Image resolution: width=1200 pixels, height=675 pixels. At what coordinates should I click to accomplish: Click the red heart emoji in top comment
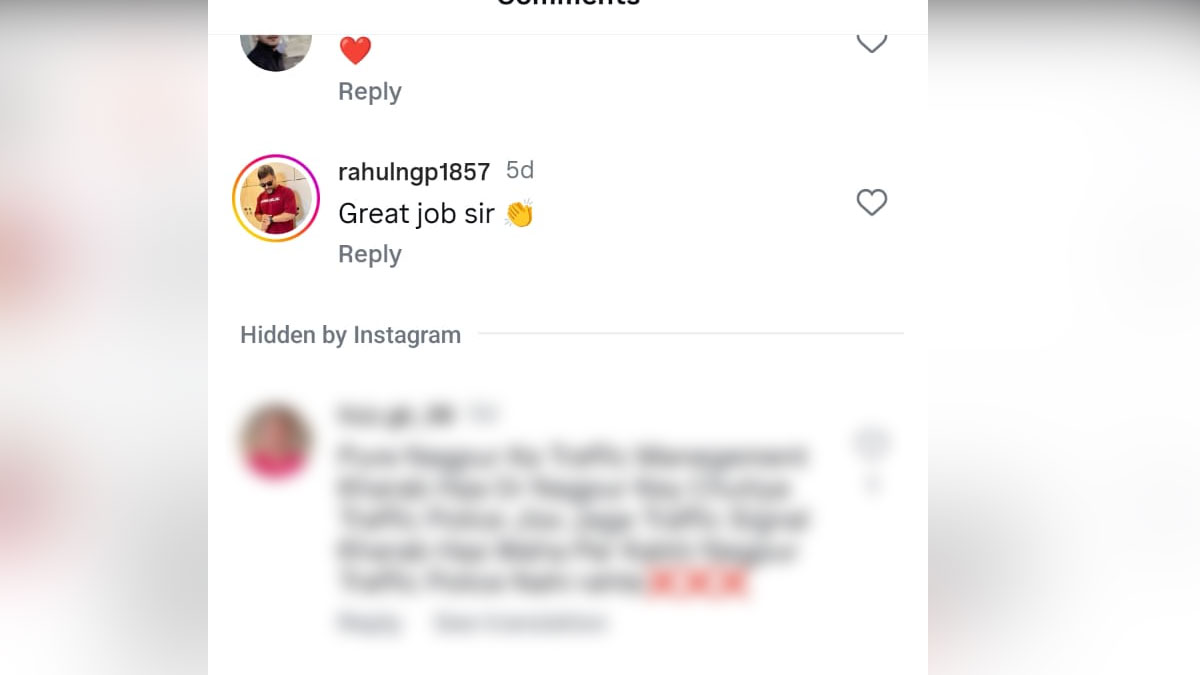pyautogui.click(x=355, y=50)
